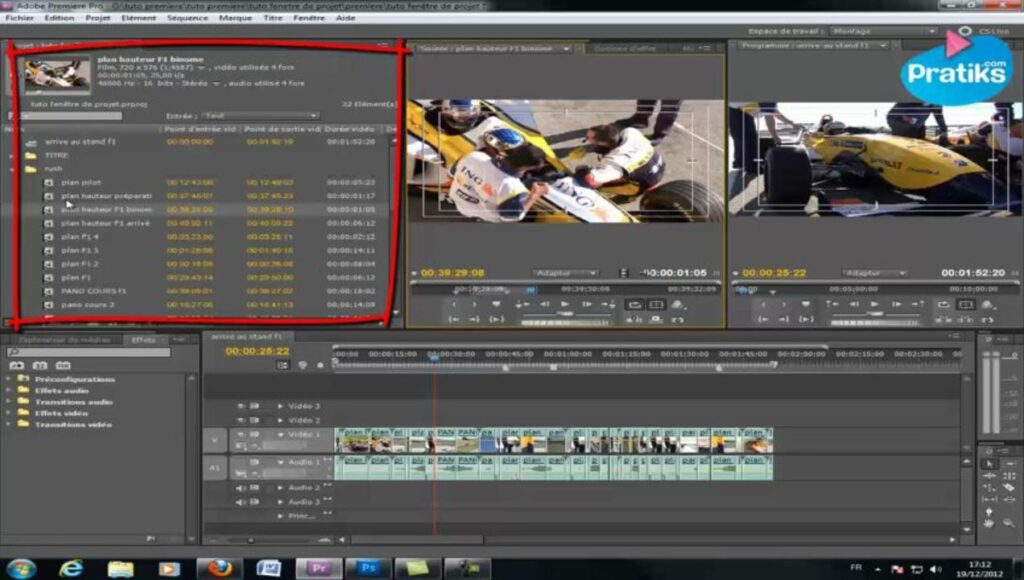Click the sequence icon of arrive au stand f1
The height and width of the screenshot is (580, 1024).
pyautogui.click(x=31, y=142)
